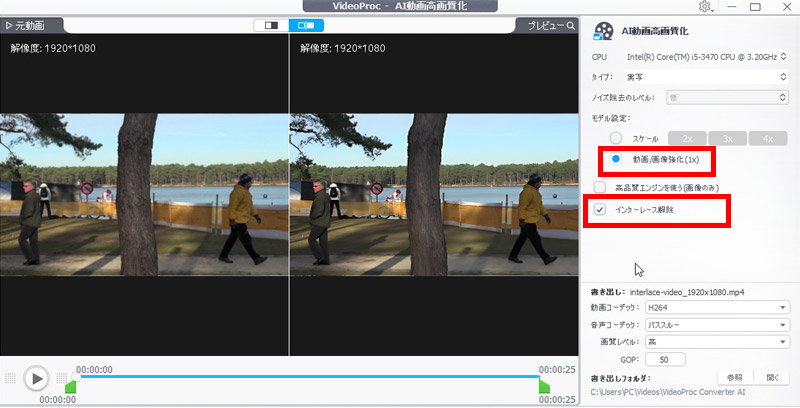800x408 pixels.
Task: Click the drag handle left of play button
Action: coord(11,379)
